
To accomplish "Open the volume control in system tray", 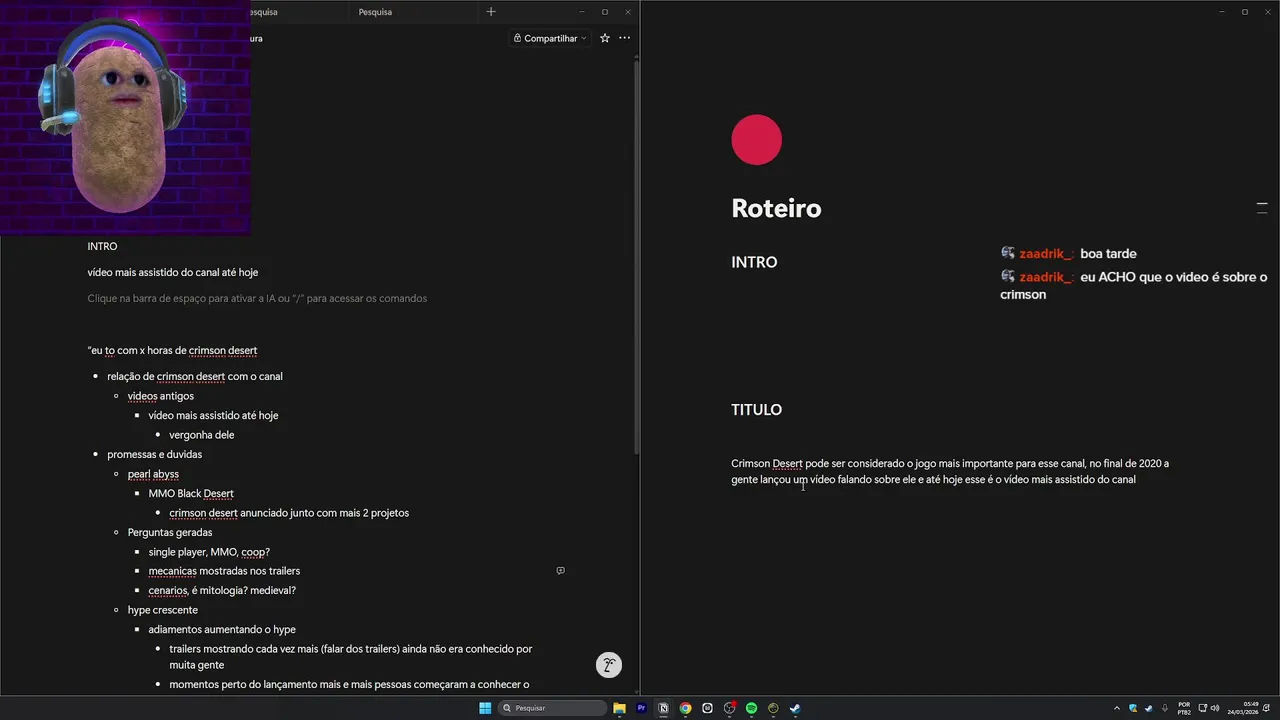I will [1215, 708].
